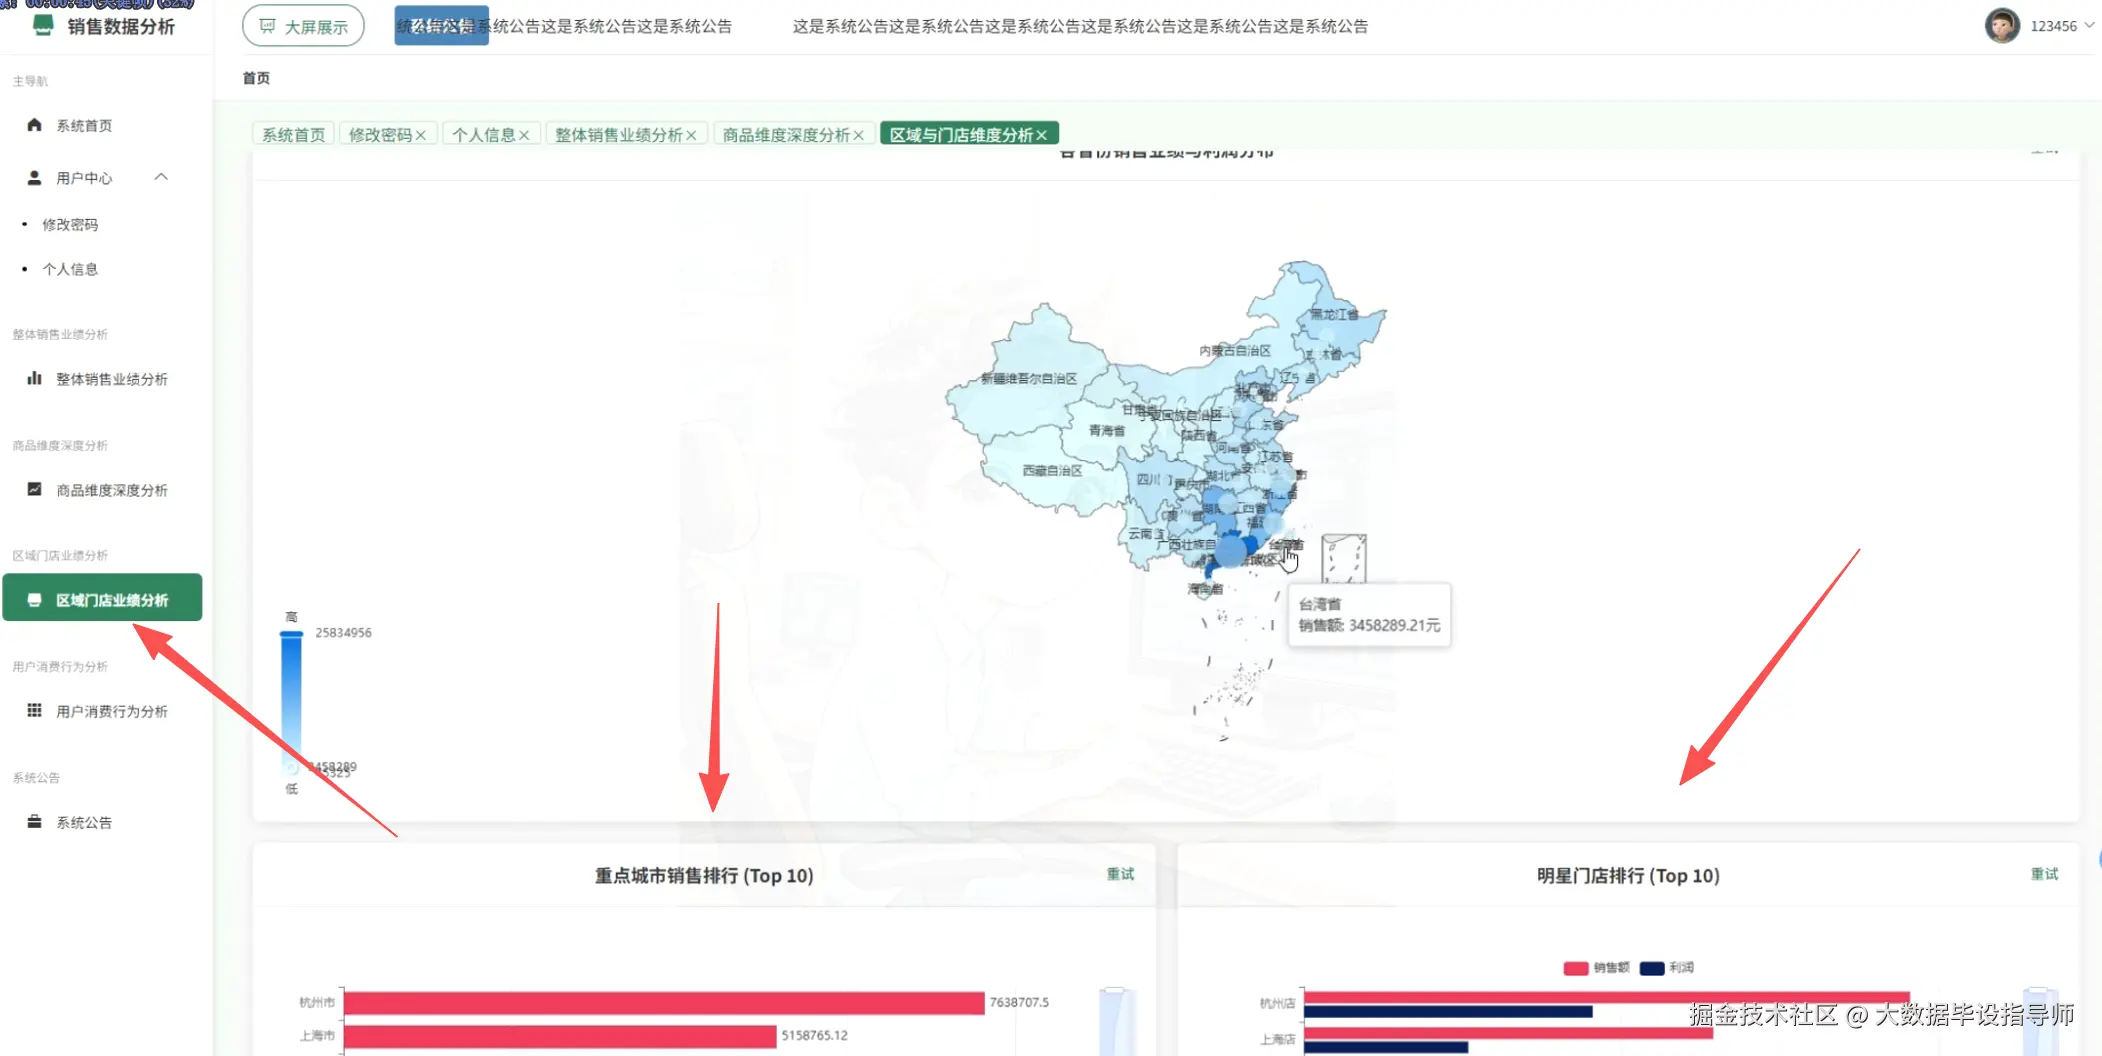The width and height of the screenshot is (2102, 1056).
Task: Click 青海省 on the map
Action: click(1107, 430)
